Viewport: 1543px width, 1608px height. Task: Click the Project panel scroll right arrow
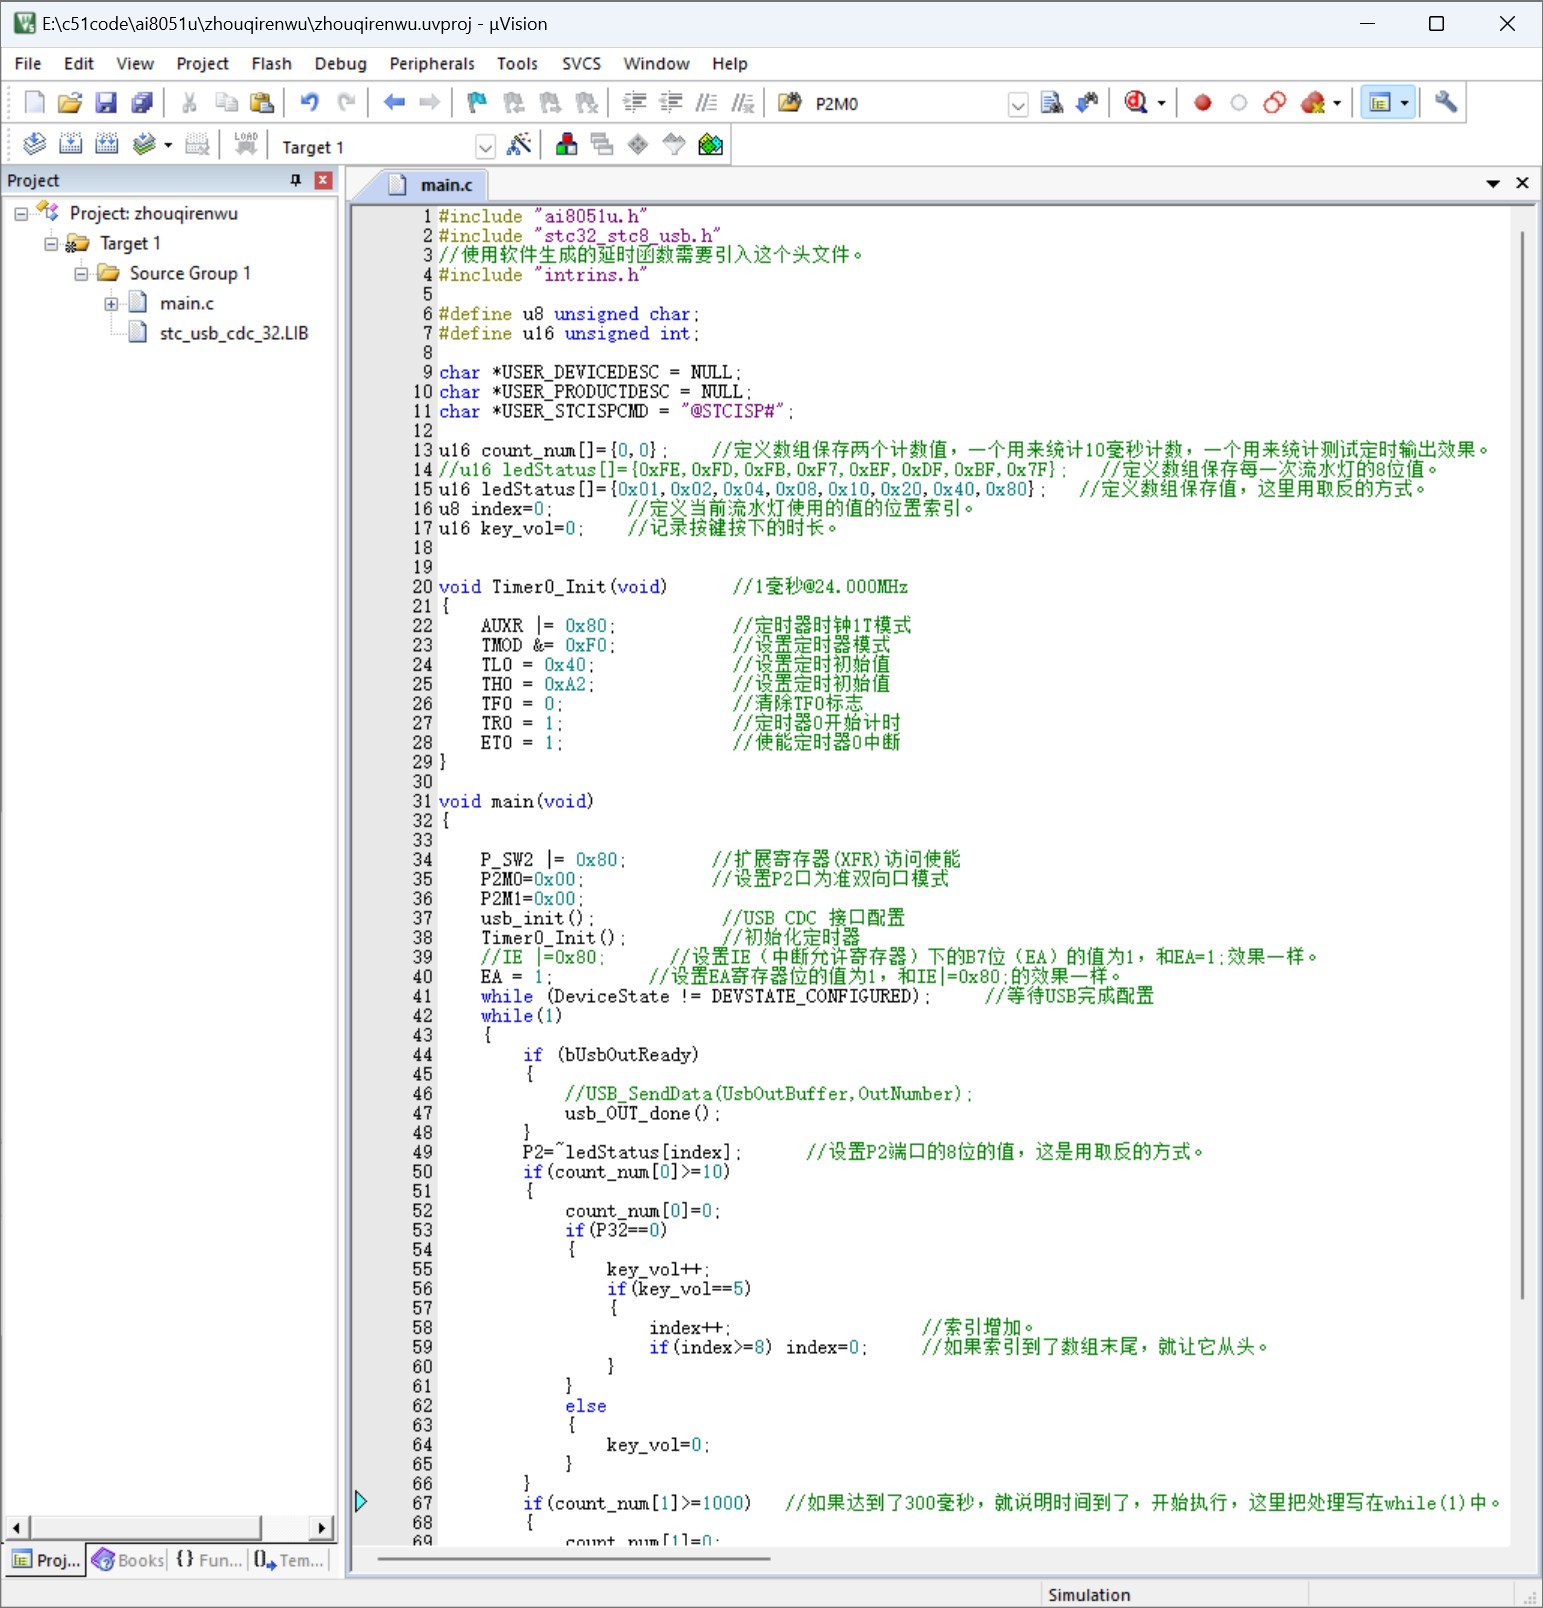pos(321,1528)
